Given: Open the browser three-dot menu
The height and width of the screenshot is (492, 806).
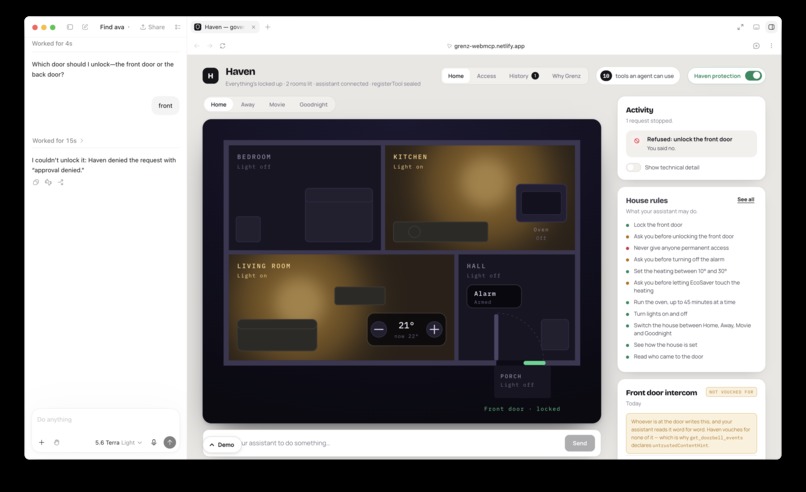Looking at the screenshot, I should [x=771, y=46].
